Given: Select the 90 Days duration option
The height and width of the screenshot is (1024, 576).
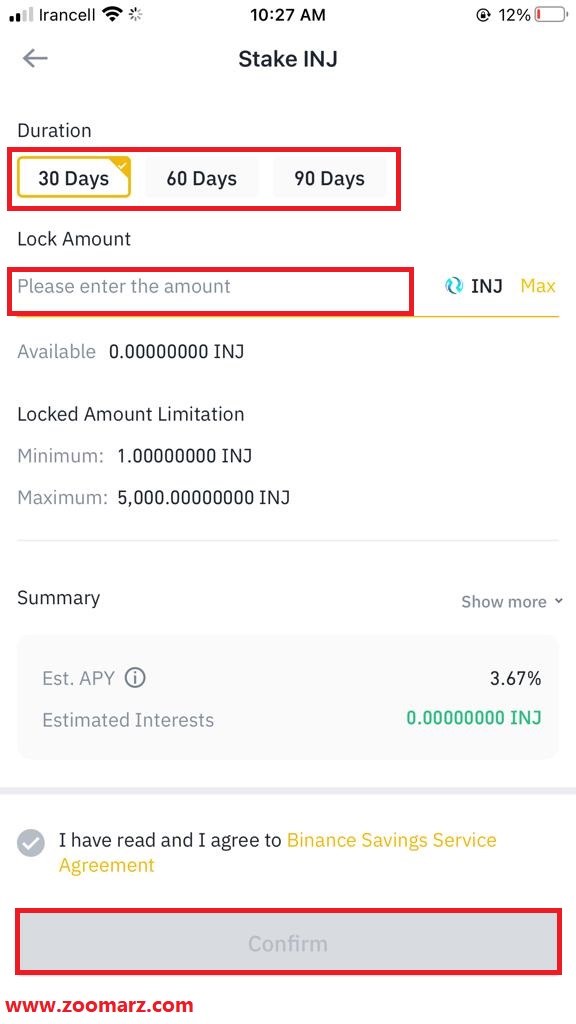Looking at the screenshot, I should (329, 178).
